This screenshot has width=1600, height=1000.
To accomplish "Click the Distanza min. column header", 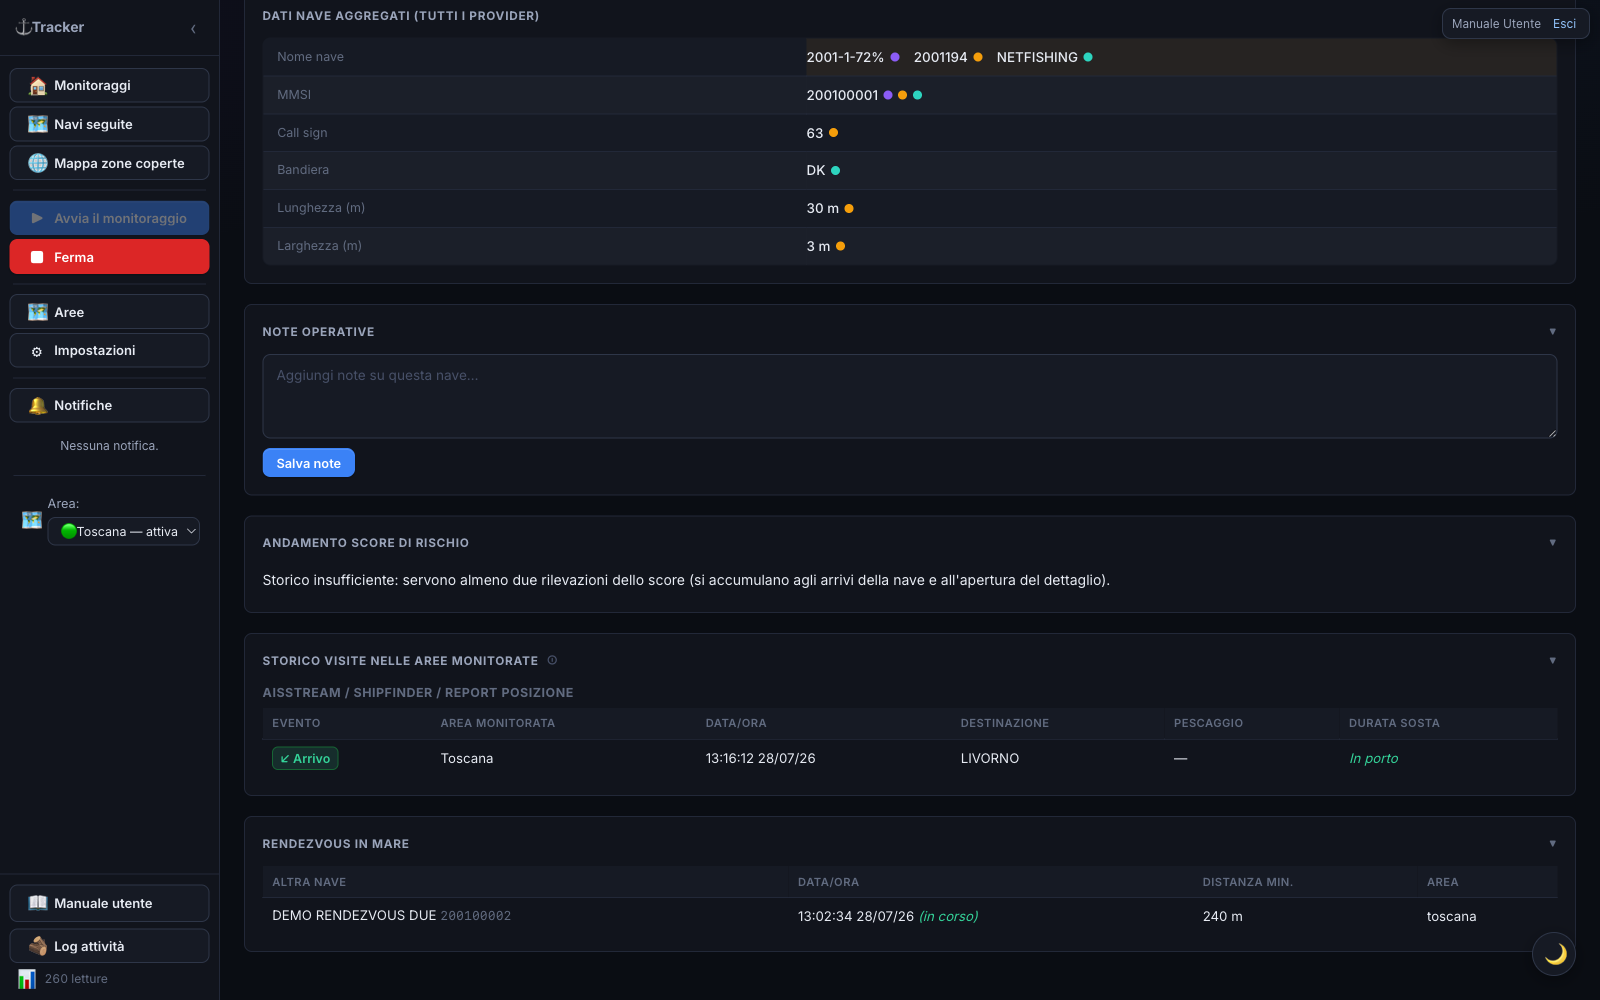I will pos(1248,882).
